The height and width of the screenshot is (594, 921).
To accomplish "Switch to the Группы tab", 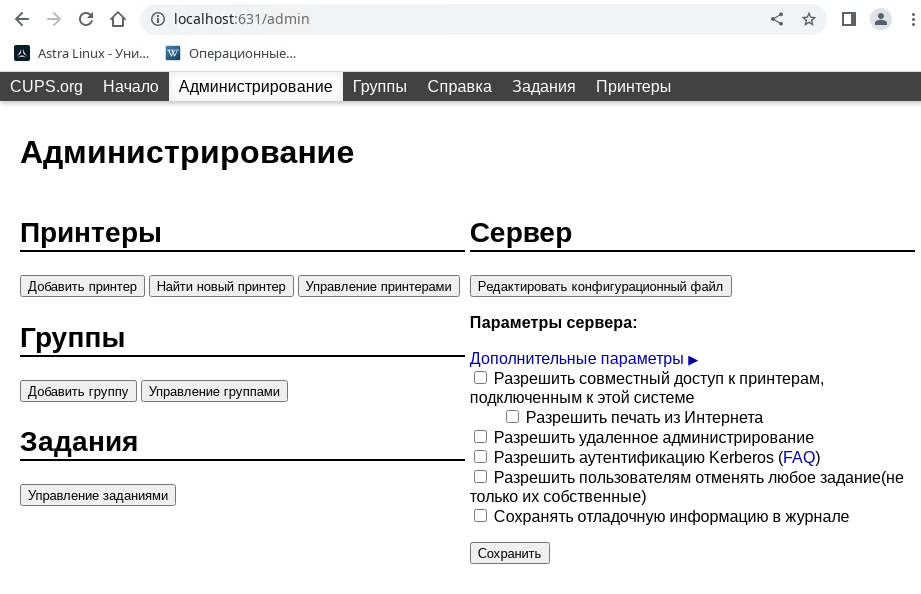I will point(379,86).
